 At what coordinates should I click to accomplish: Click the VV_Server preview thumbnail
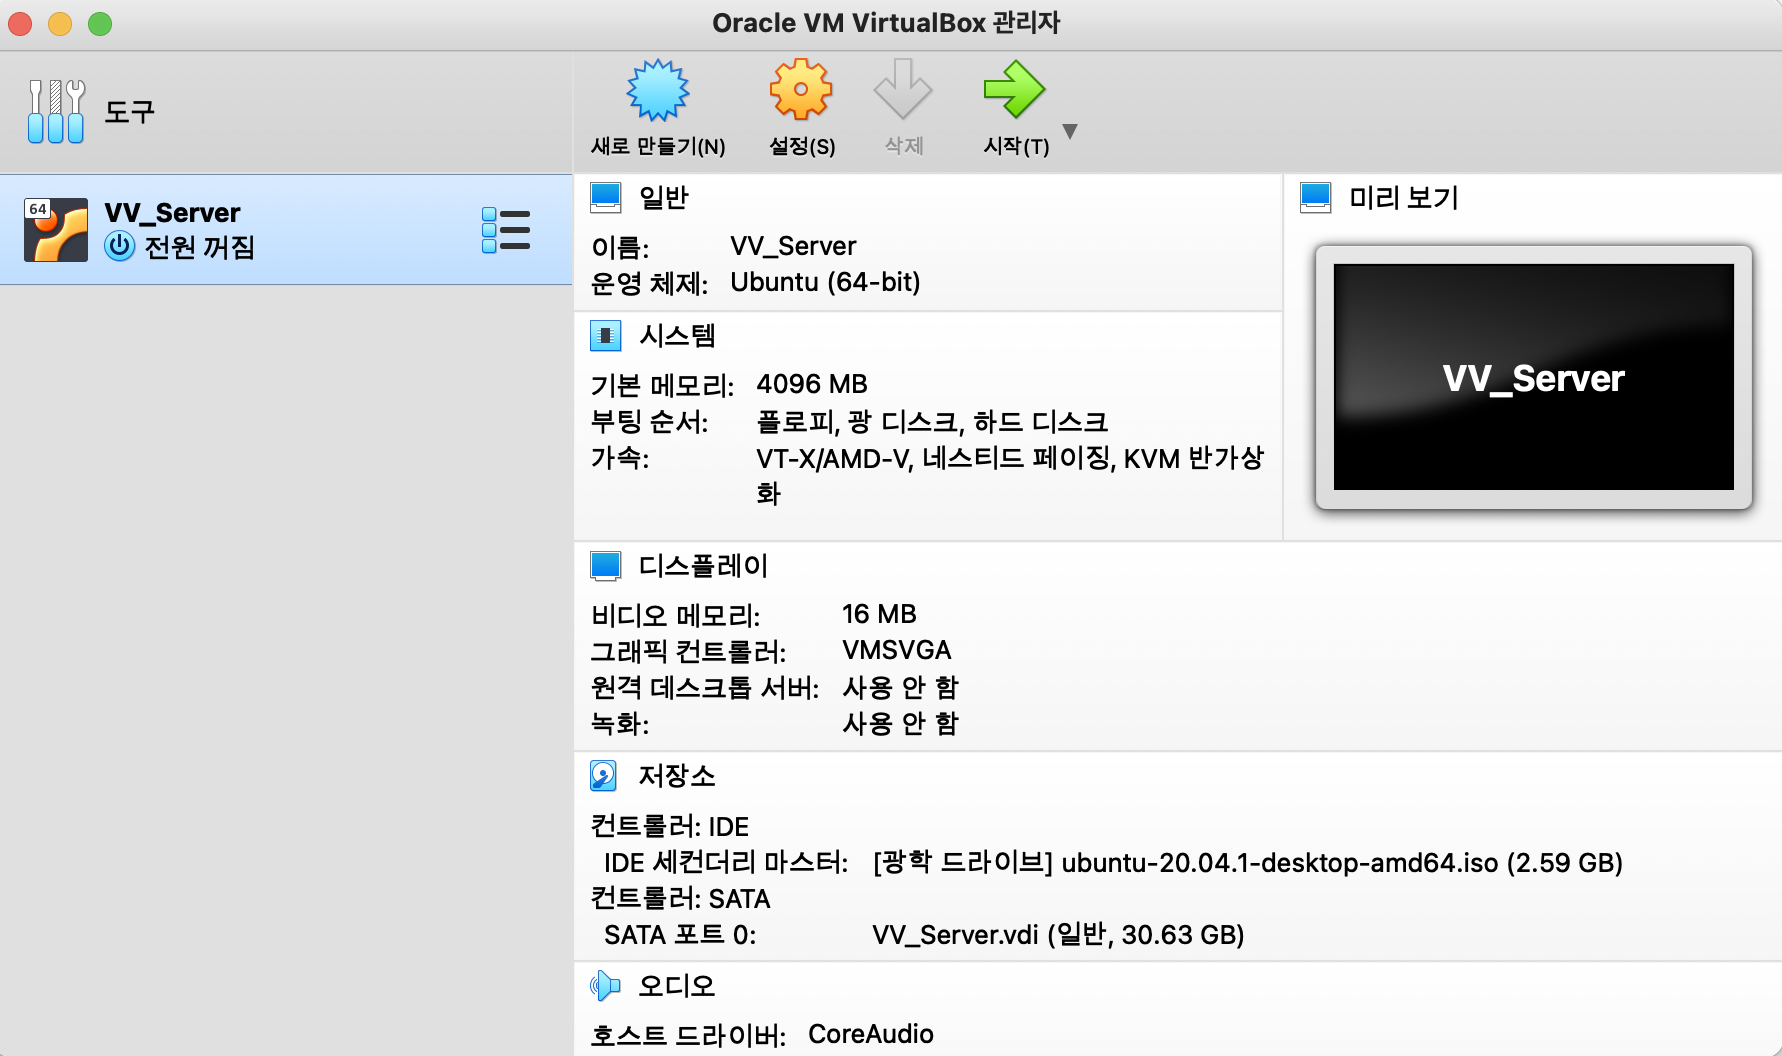[x=1534, y=377]
